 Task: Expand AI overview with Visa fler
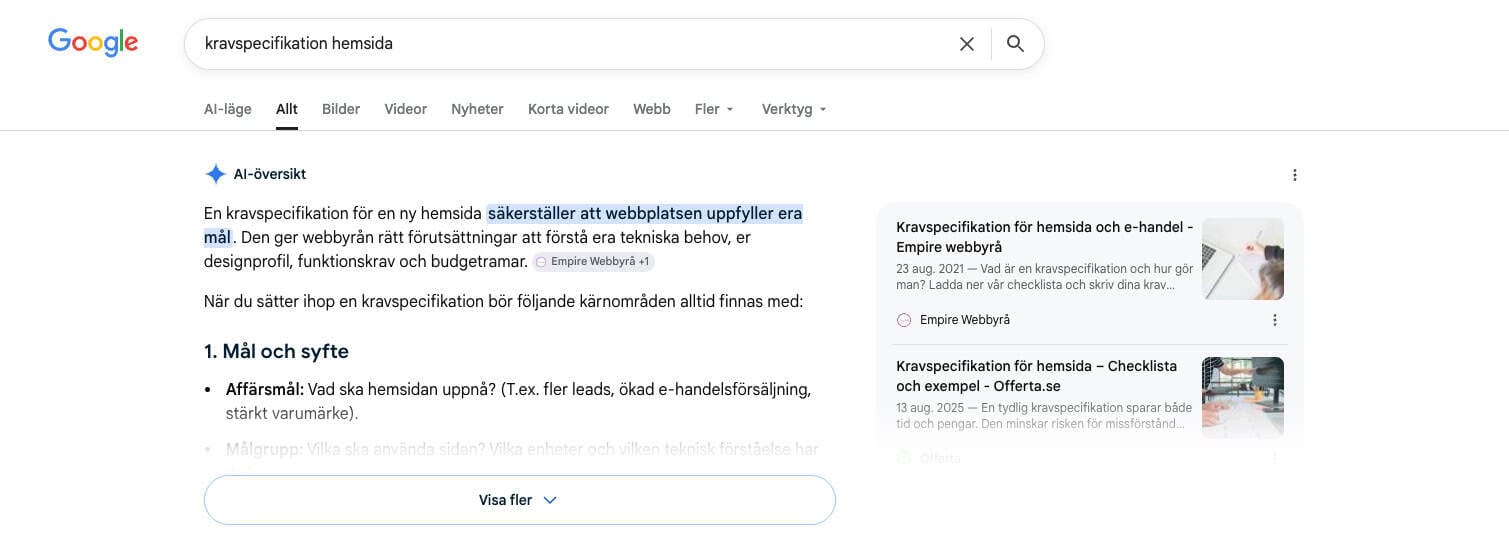pyautogui.click(x=519, y=500)
